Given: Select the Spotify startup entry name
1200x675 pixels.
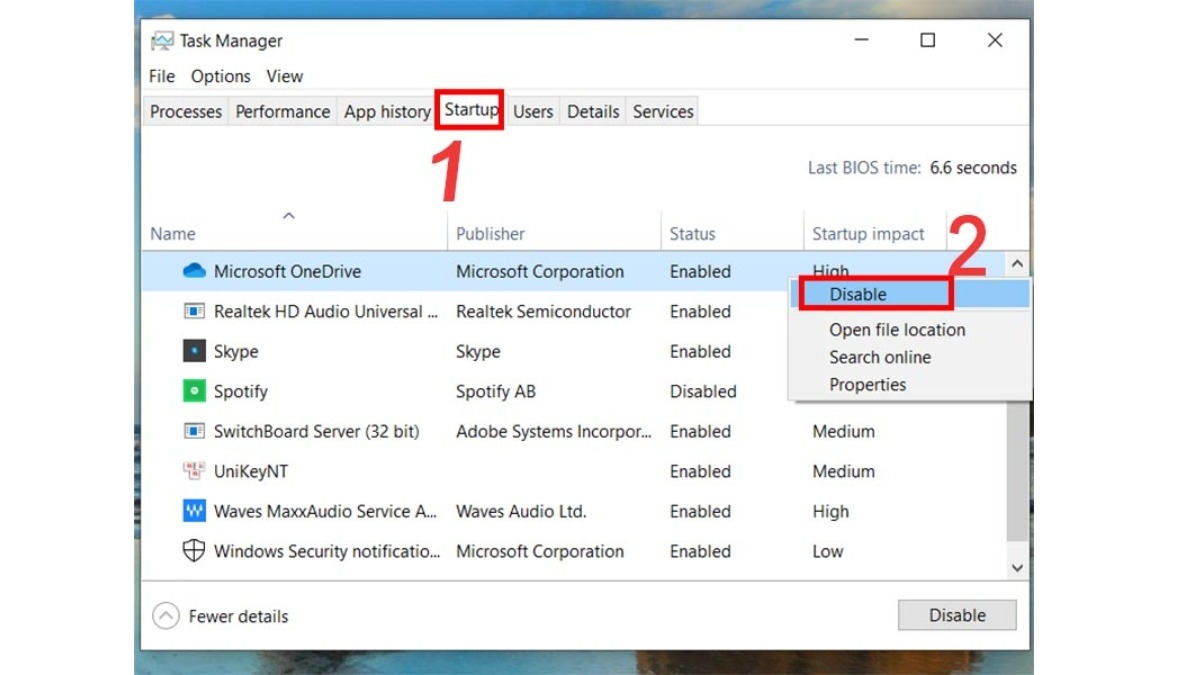Looking at the screenshot, I should pos(241,391).
